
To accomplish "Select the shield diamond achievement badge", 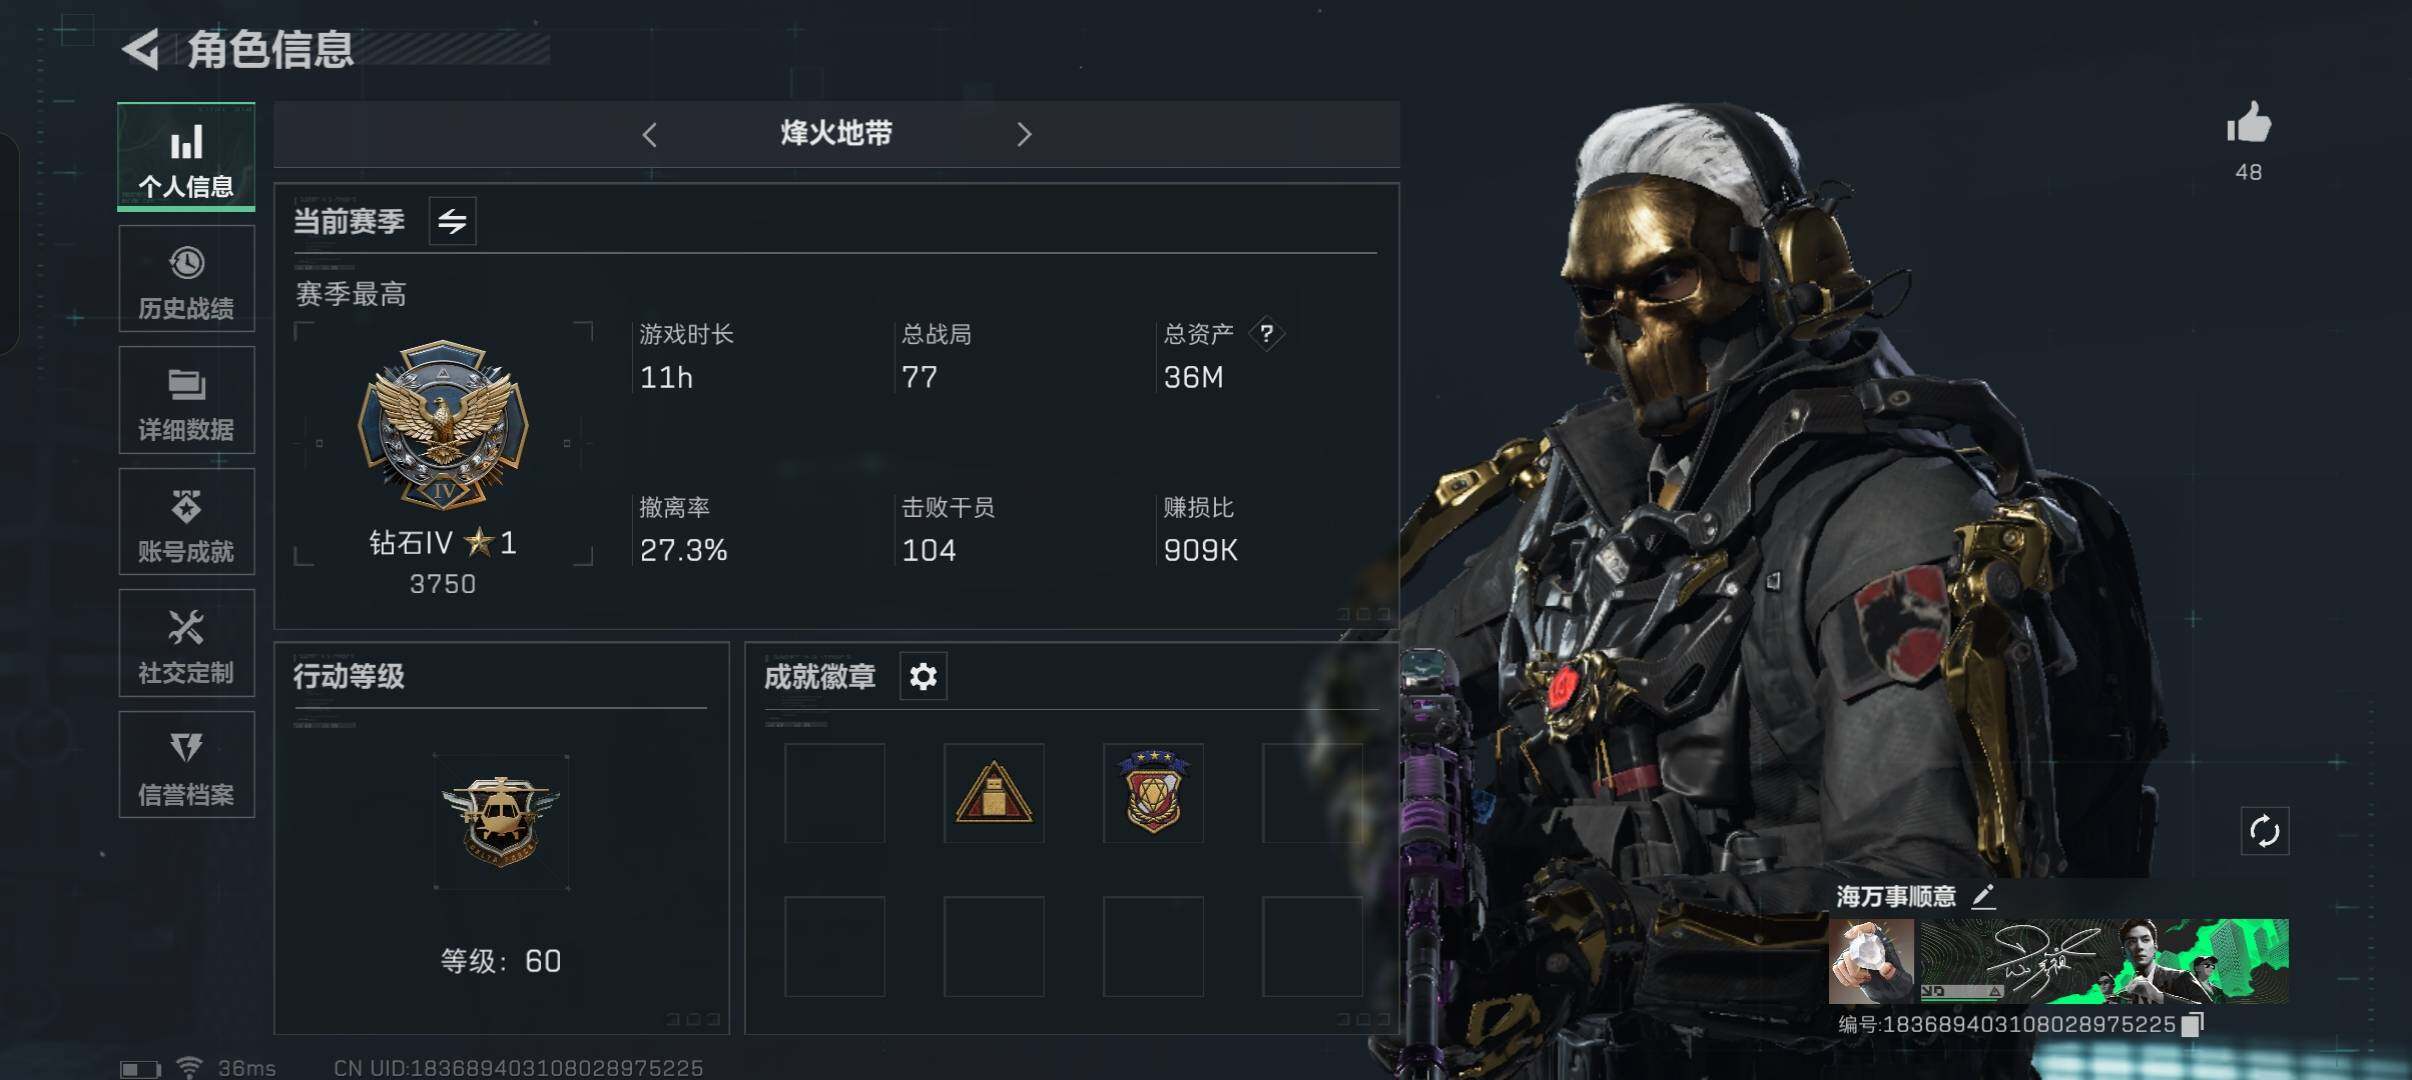I will click(x=1153, y=793).
